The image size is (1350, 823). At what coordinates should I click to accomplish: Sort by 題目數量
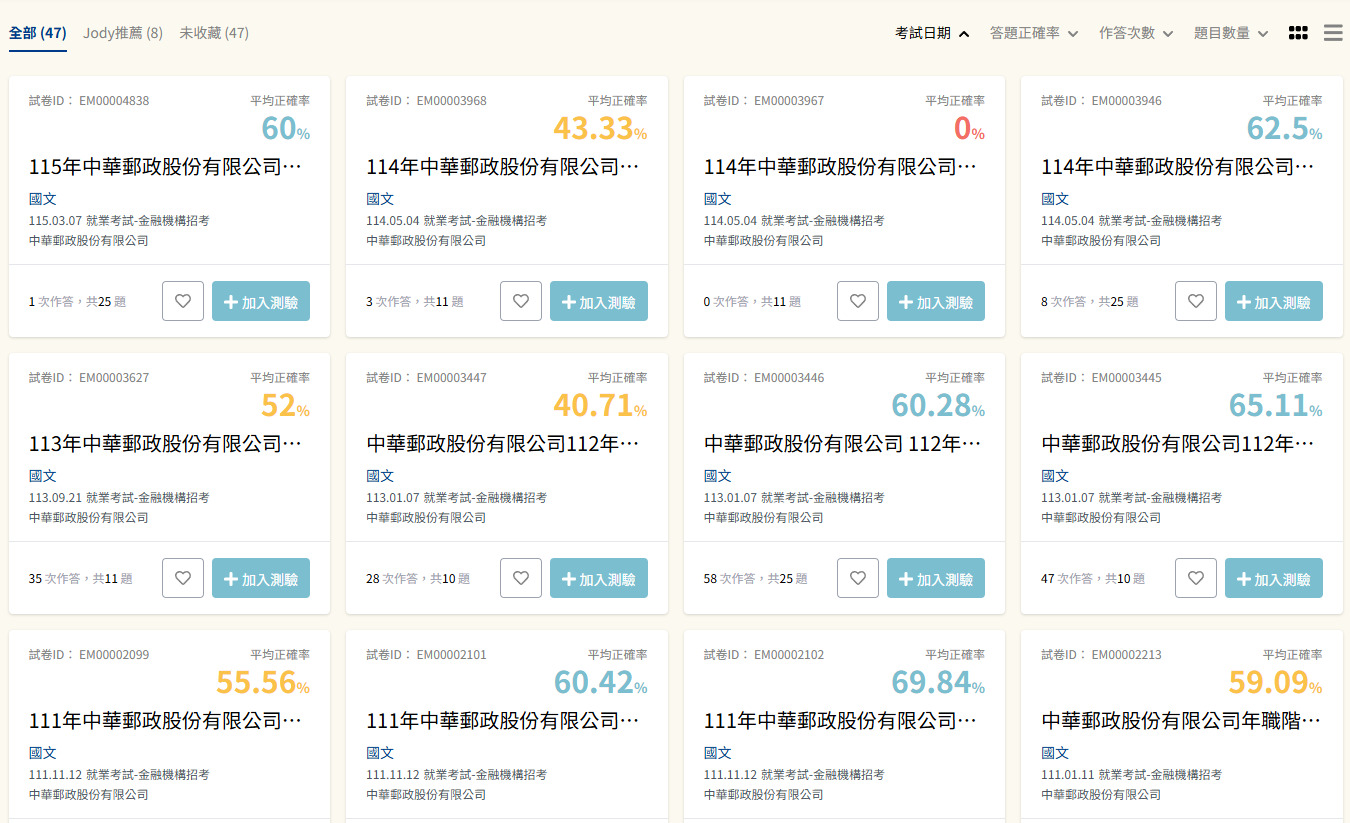pos(1230,33)
